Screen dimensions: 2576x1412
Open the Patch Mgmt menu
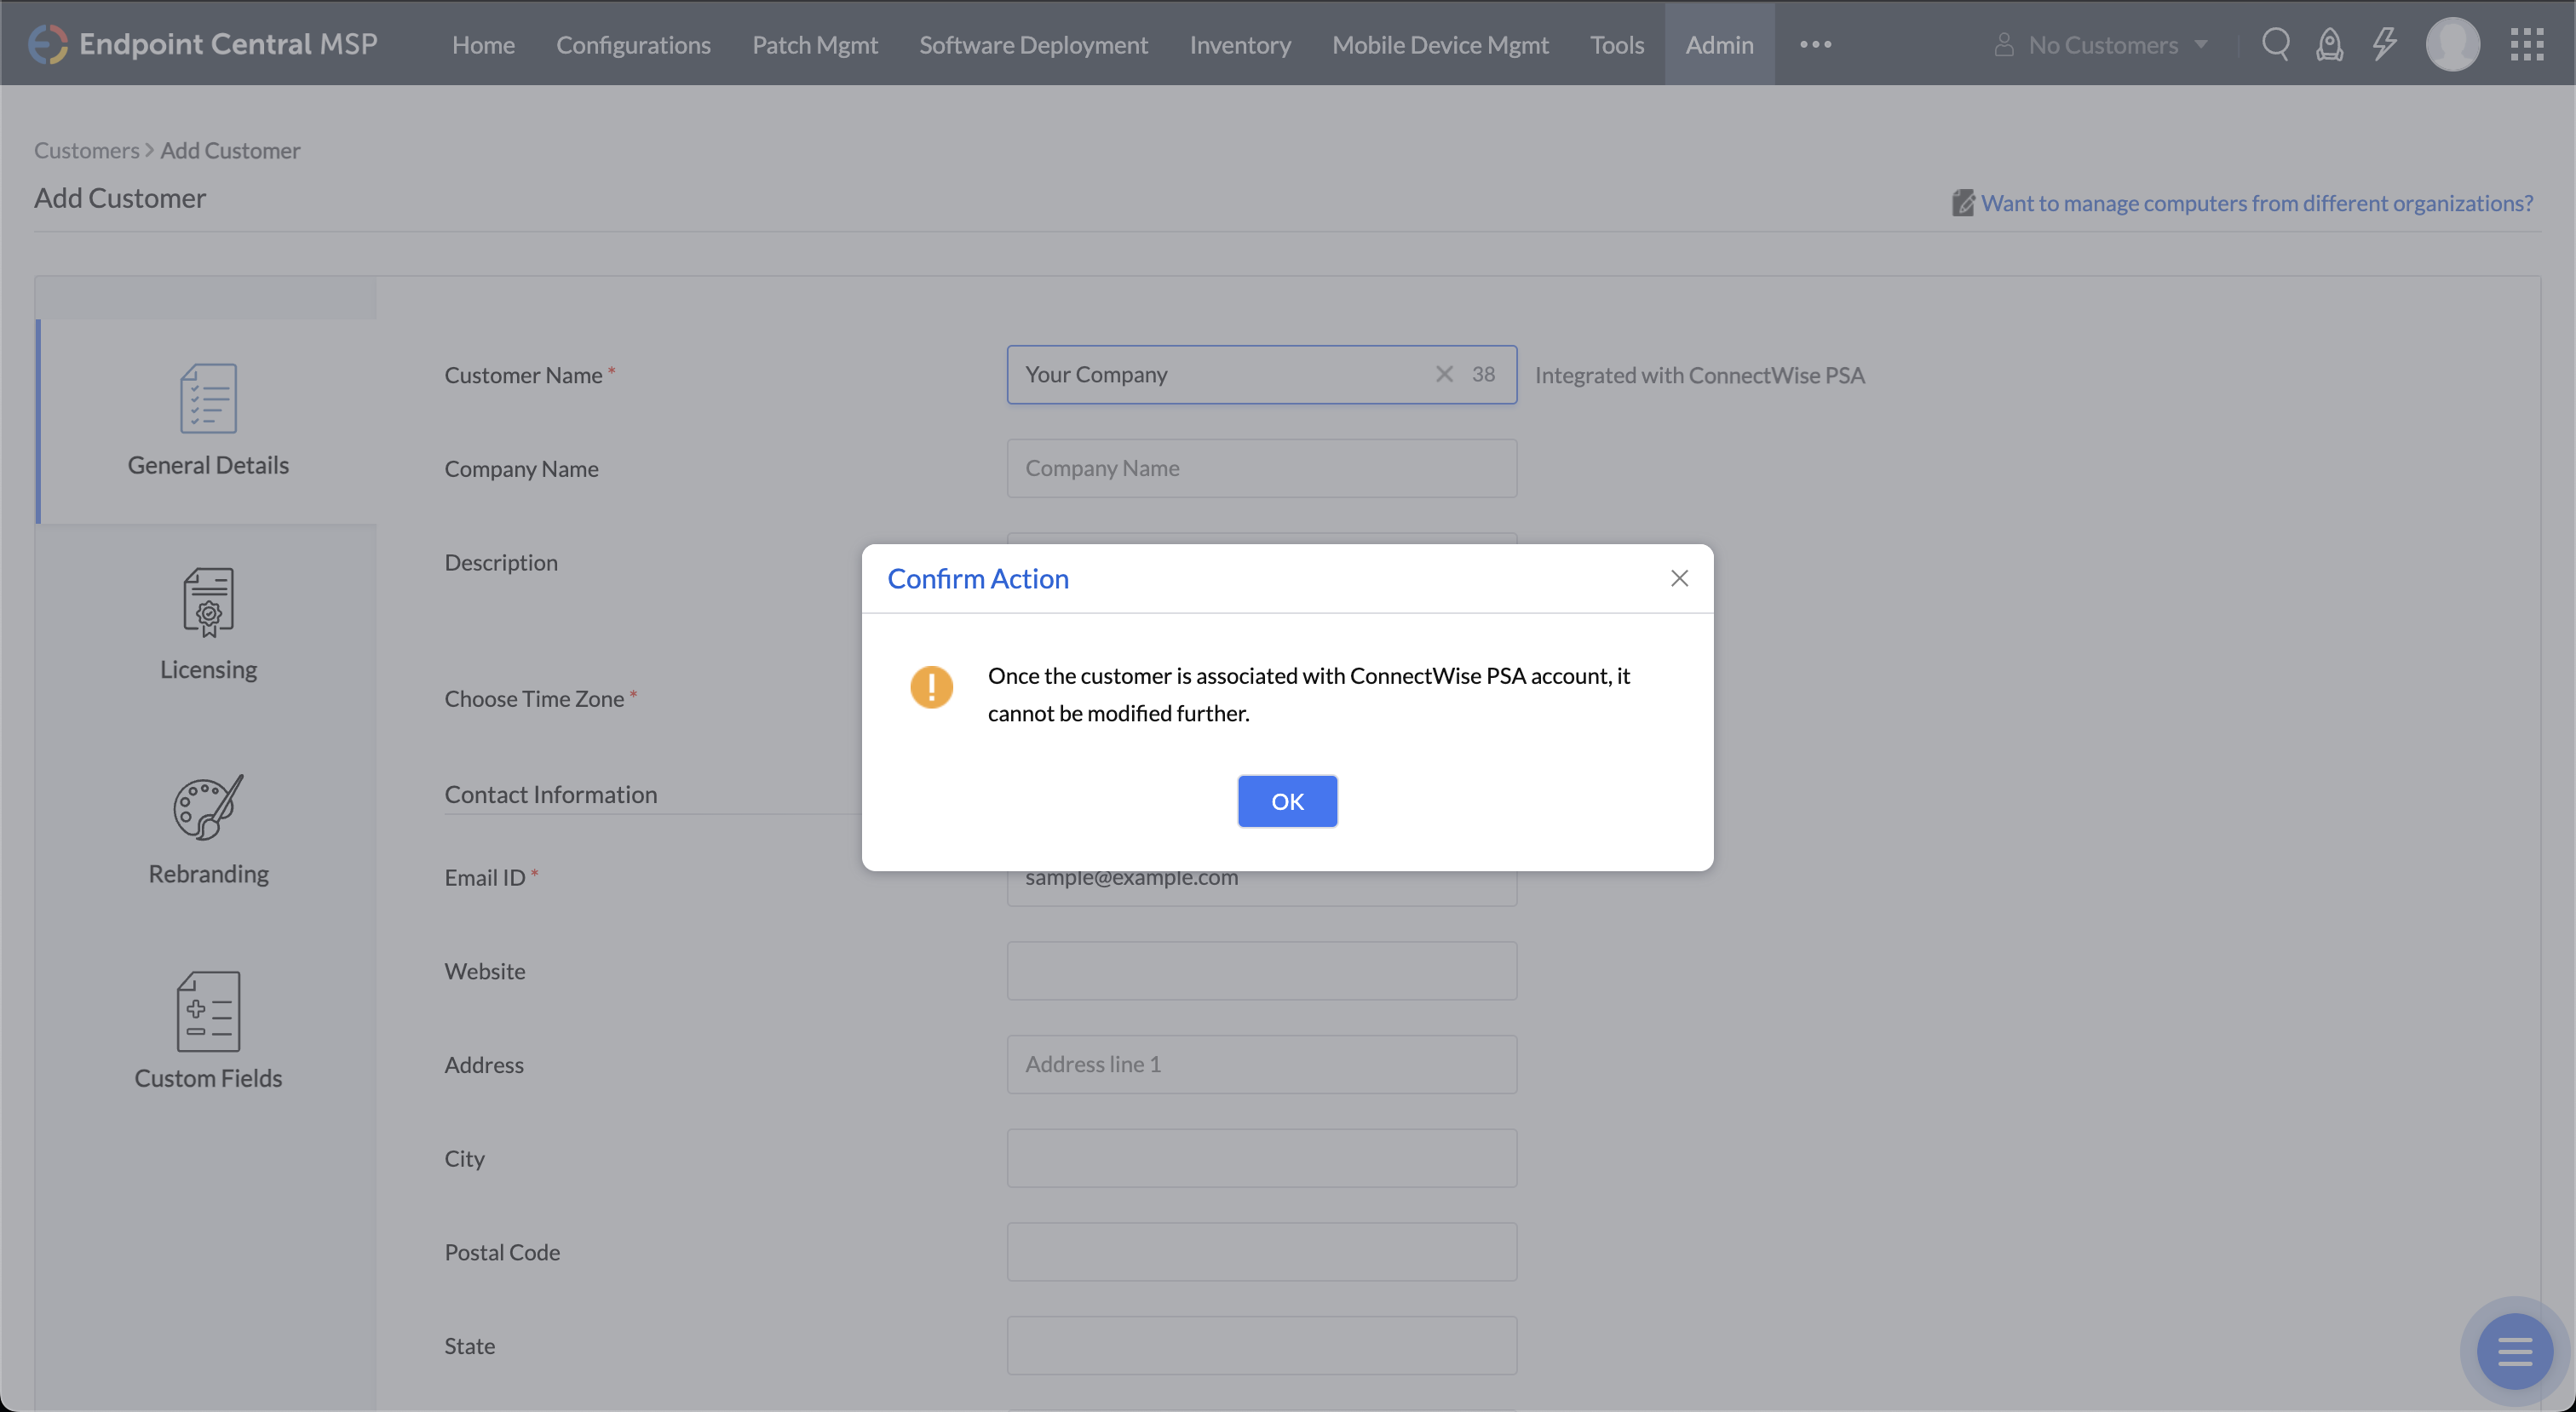pos(814,44)
